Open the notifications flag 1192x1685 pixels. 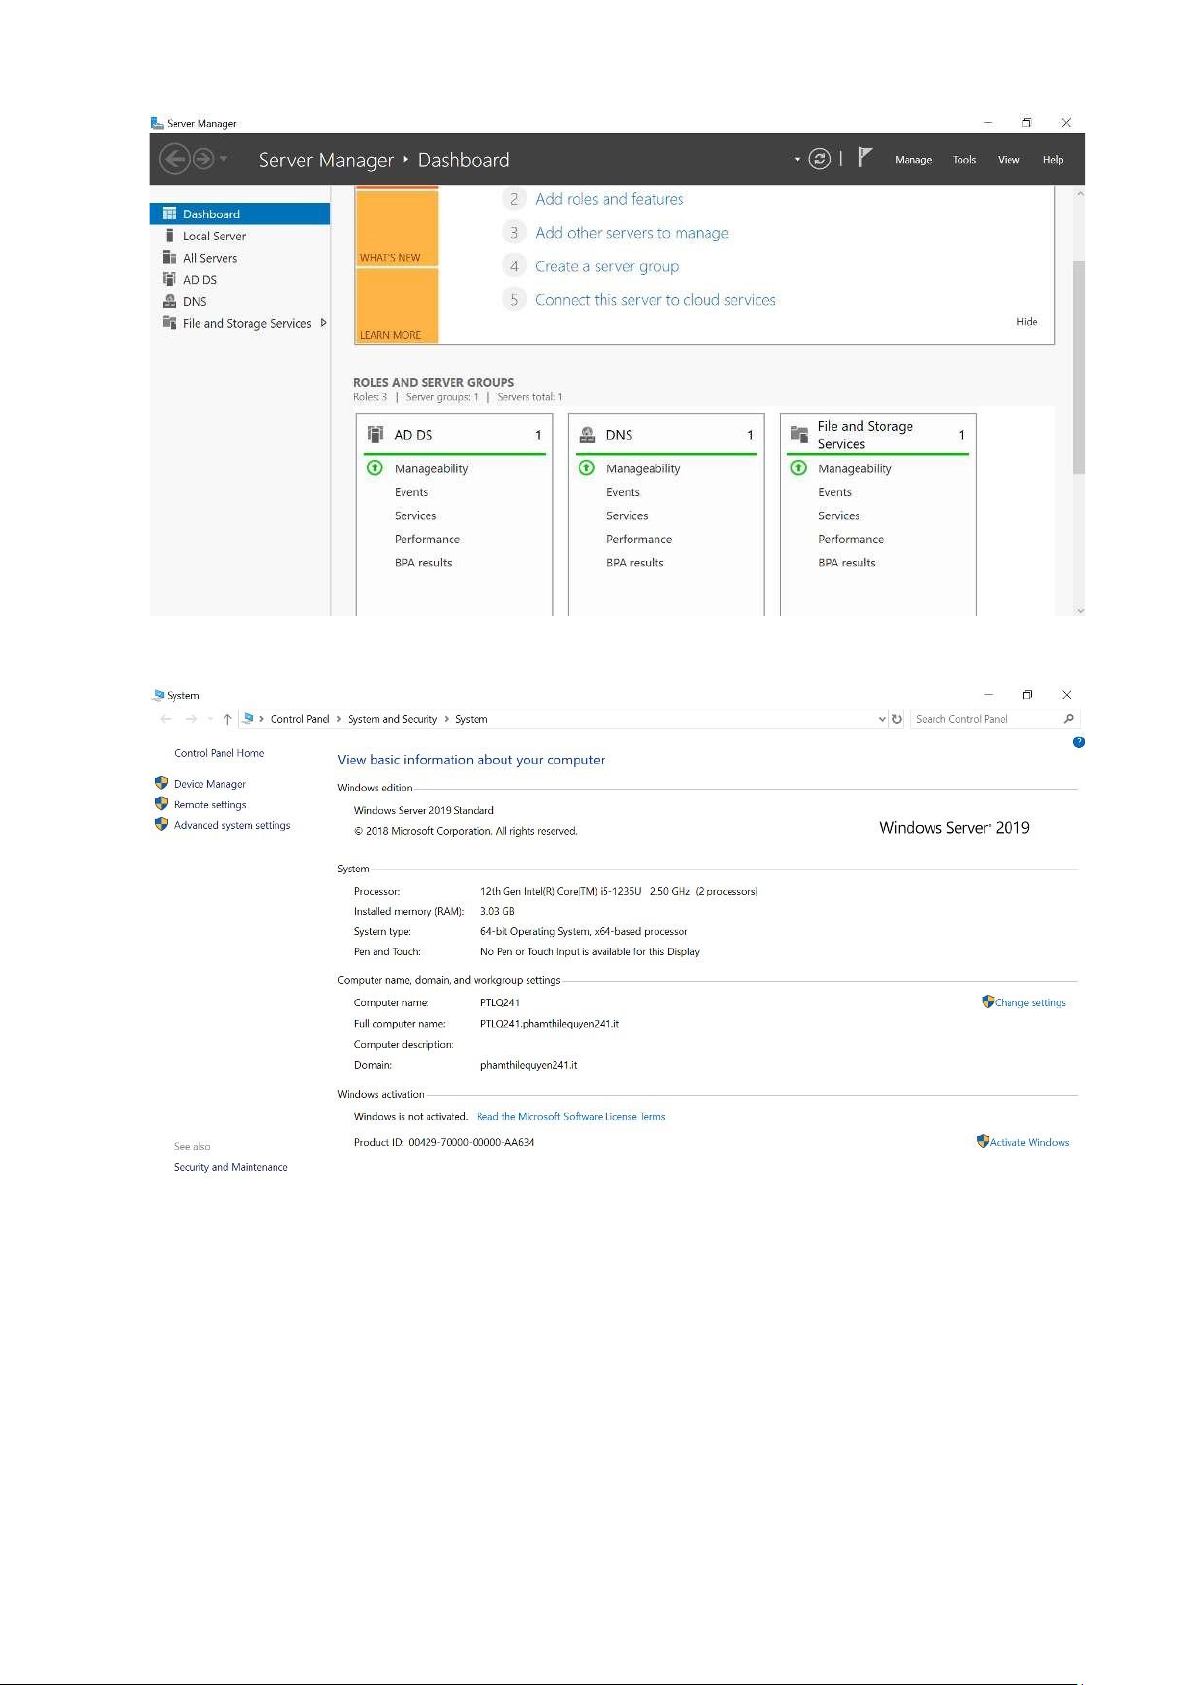pos(866,157)
